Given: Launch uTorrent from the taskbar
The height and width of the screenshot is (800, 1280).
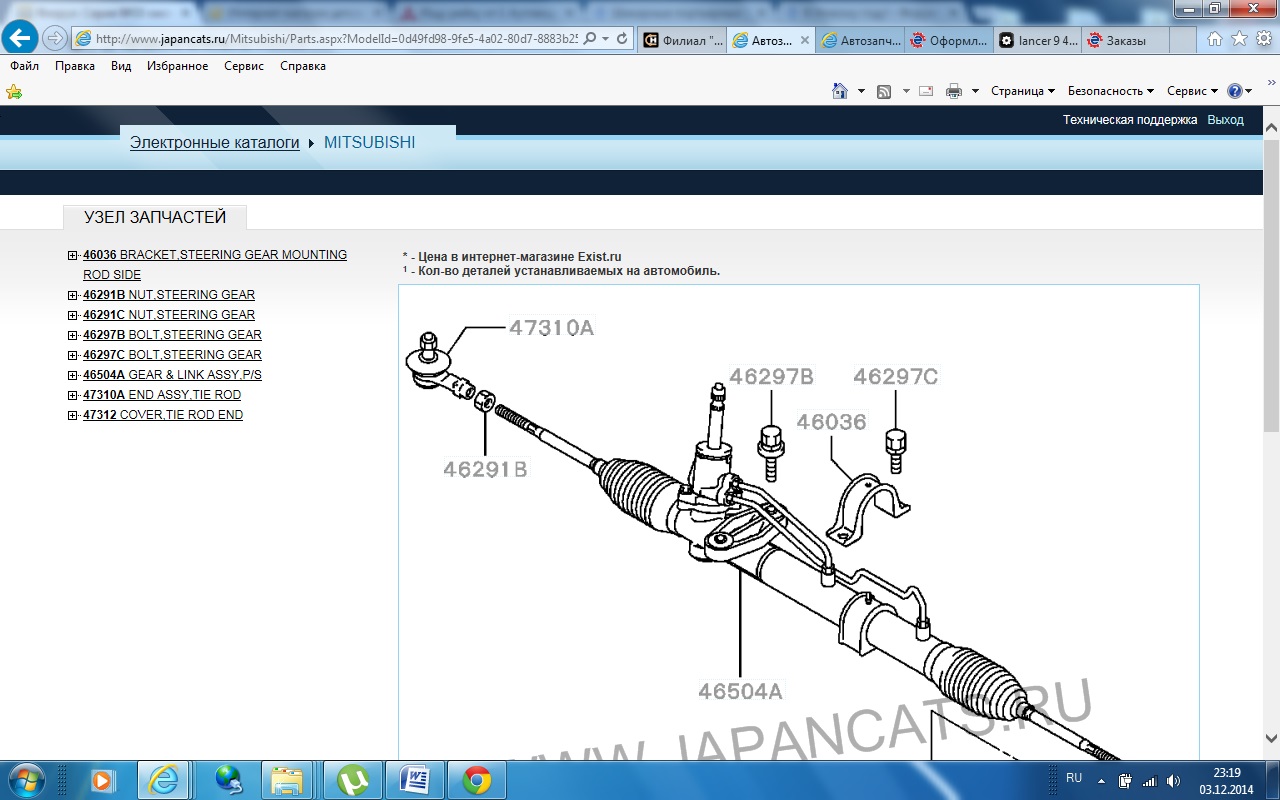Looking at the screenshot, I should [352, 779].
